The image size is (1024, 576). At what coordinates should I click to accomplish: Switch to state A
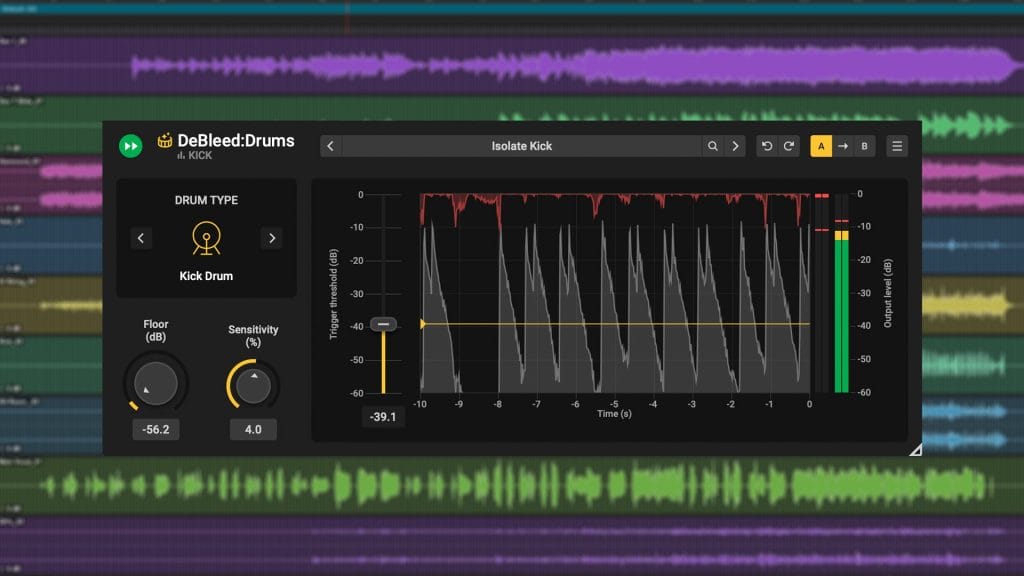click(x=821, y=146)
